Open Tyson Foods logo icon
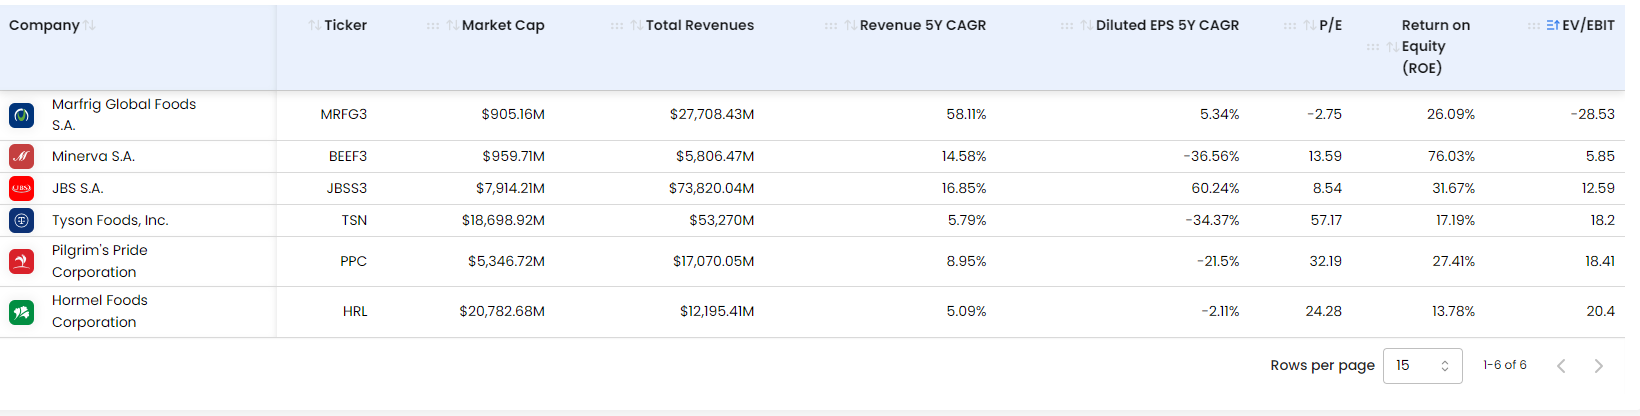 point(22,220)
